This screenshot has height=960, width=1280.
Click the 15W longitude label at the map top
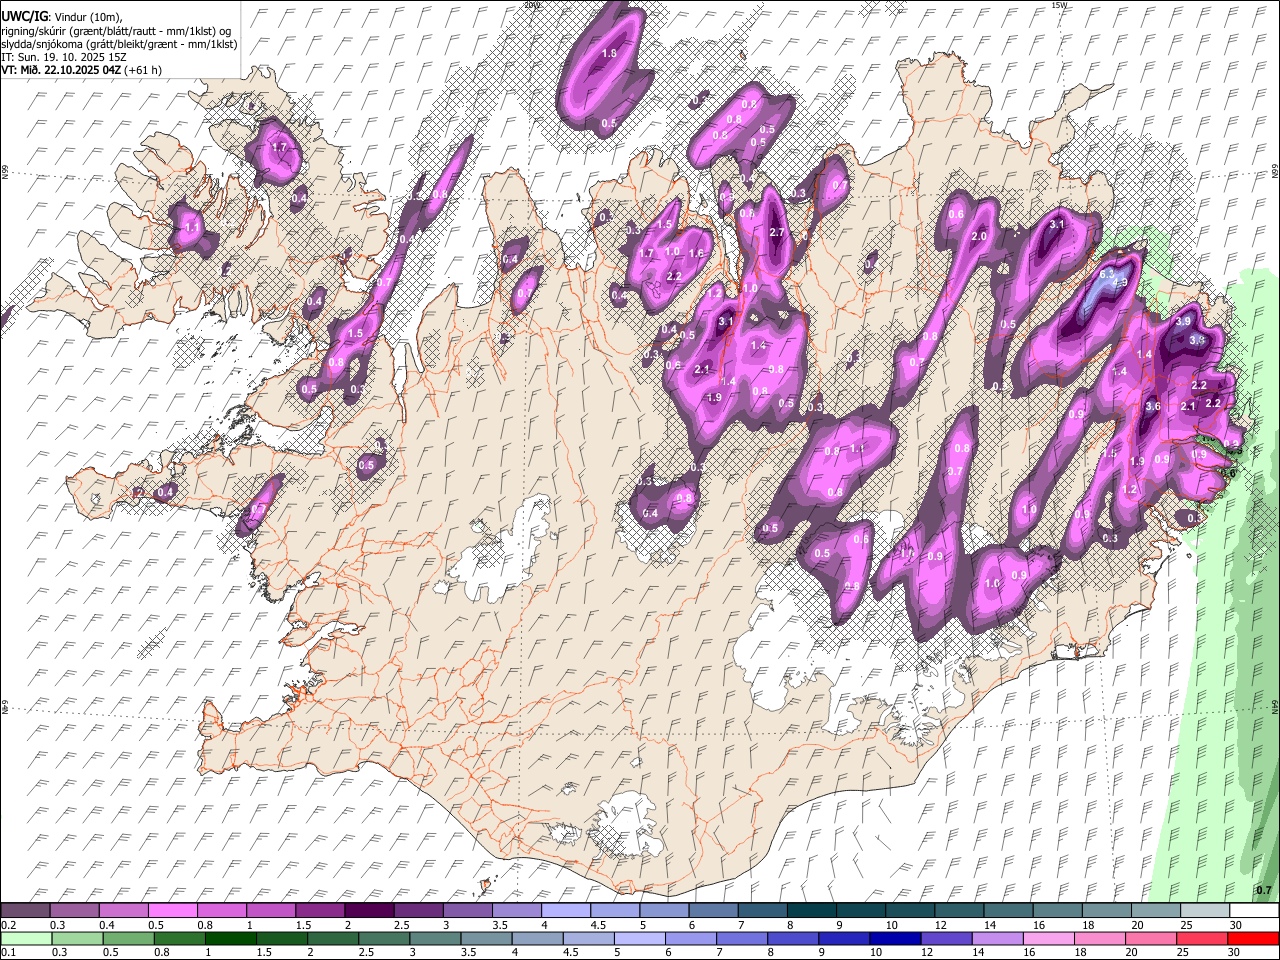[1059, 5]
